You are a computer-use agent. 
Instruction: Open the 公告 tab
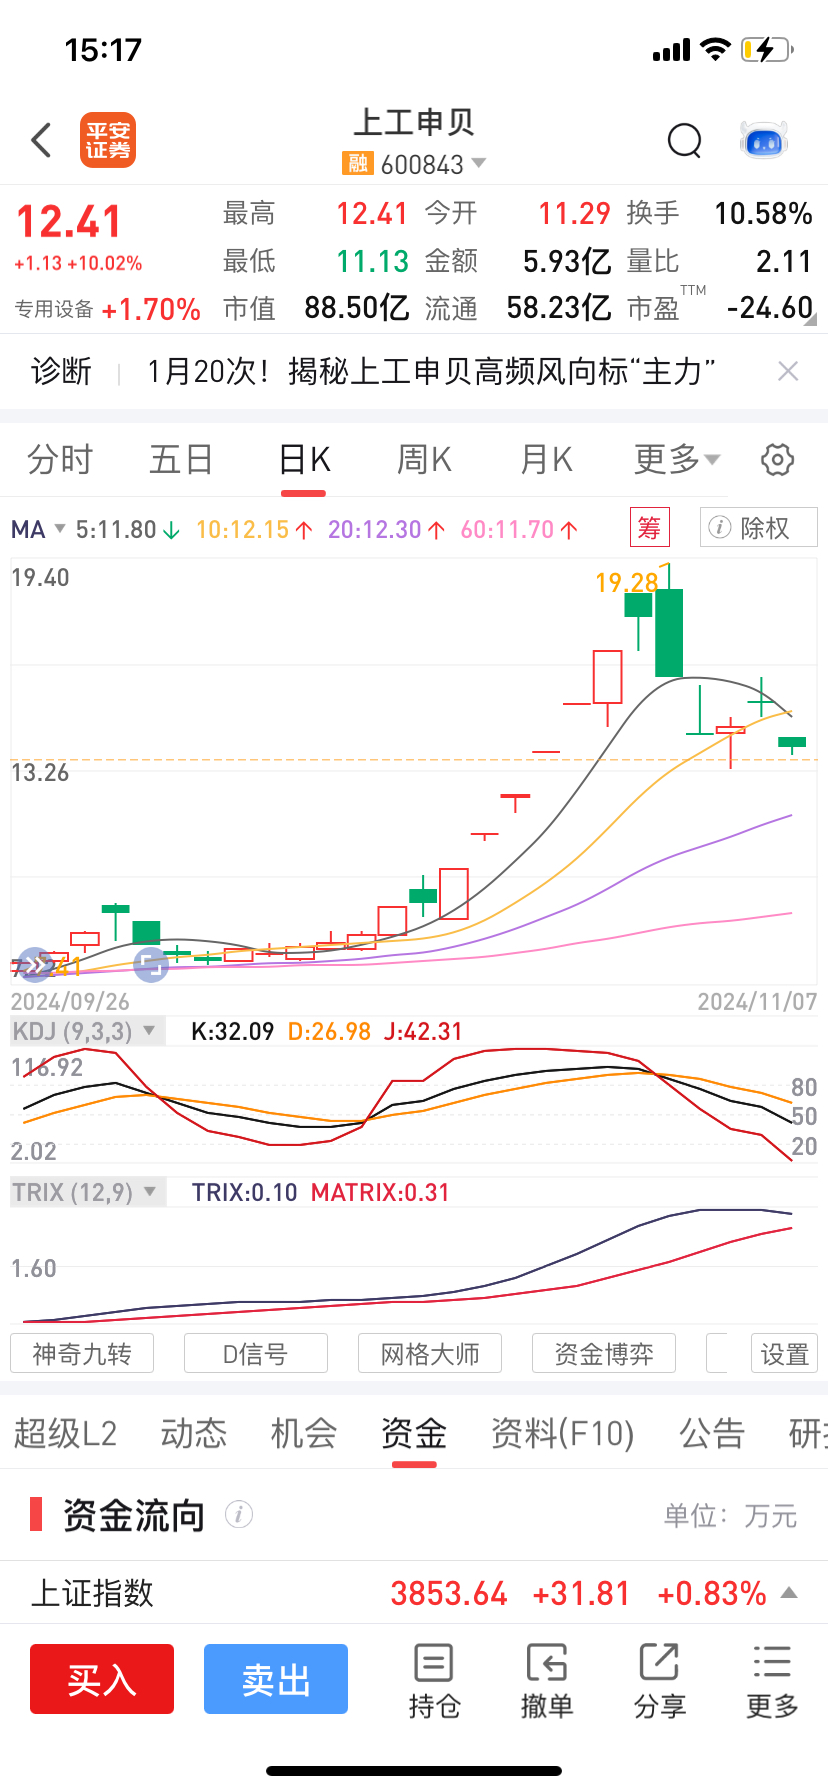(712, 1433)
